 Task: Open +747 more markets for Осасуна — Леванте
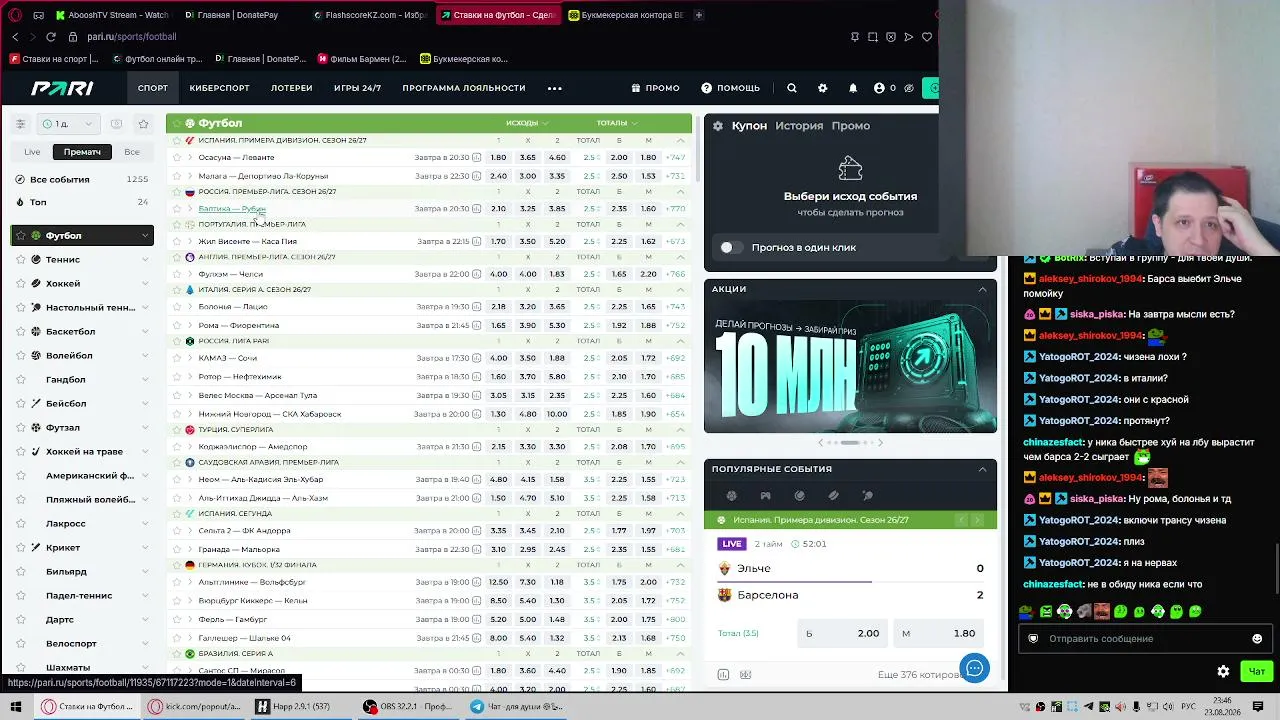click(675, 158)
